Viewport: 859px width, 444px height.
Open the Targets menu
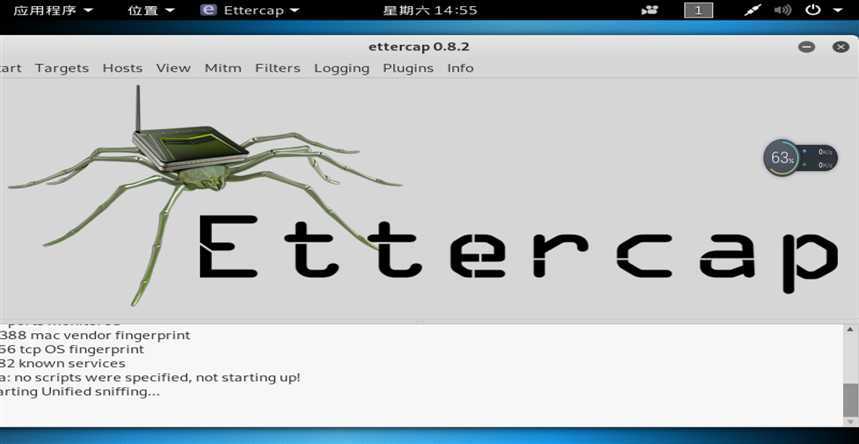[x=62, y=68]
